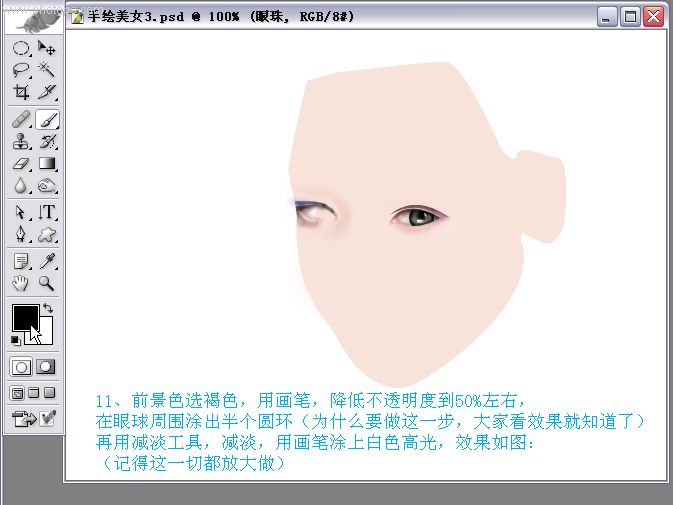Select the Elliptical Marquee tool
Viewport: 673px width, 505px height.
(x=21, y=48)
